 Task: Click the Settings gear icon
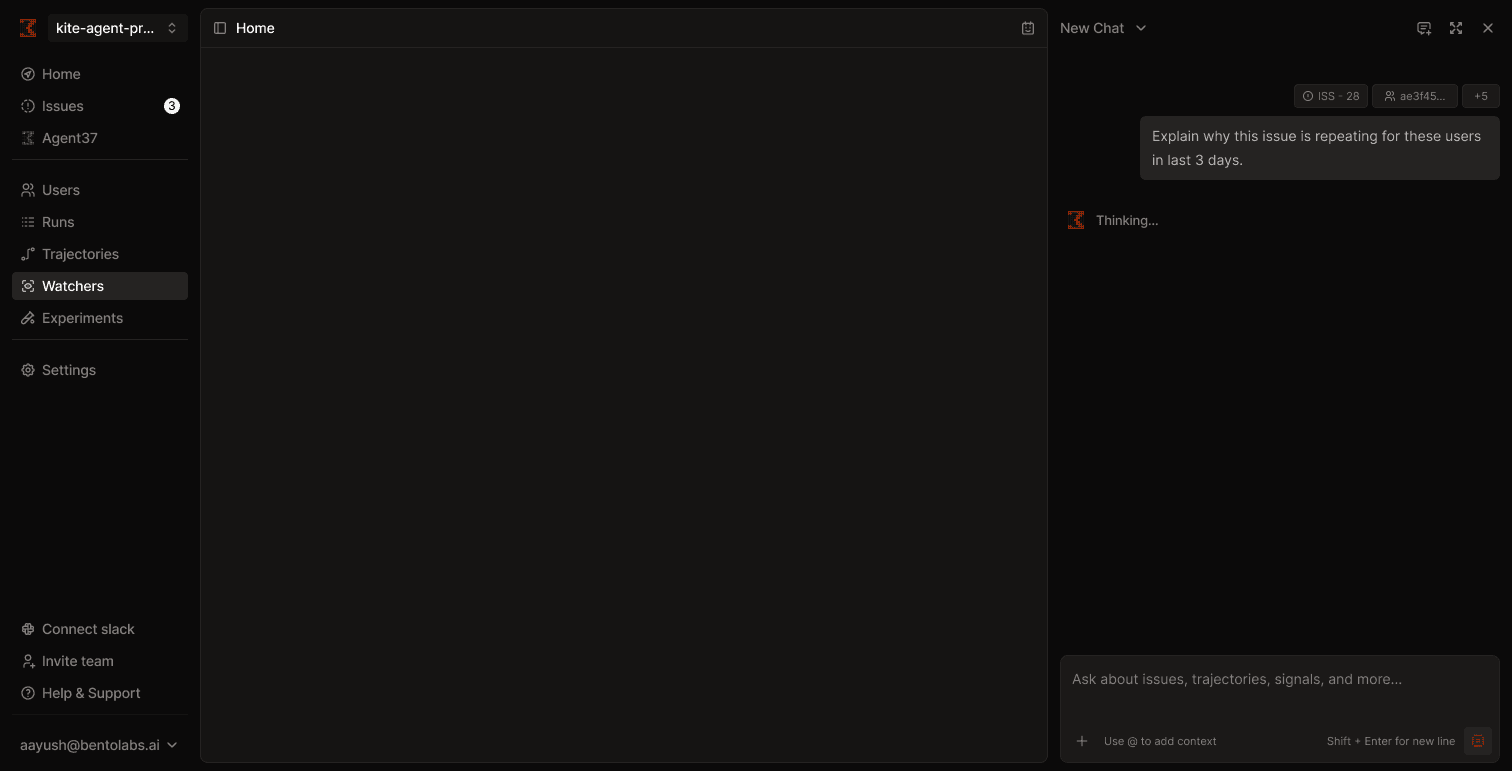click(x=28, y=370)
